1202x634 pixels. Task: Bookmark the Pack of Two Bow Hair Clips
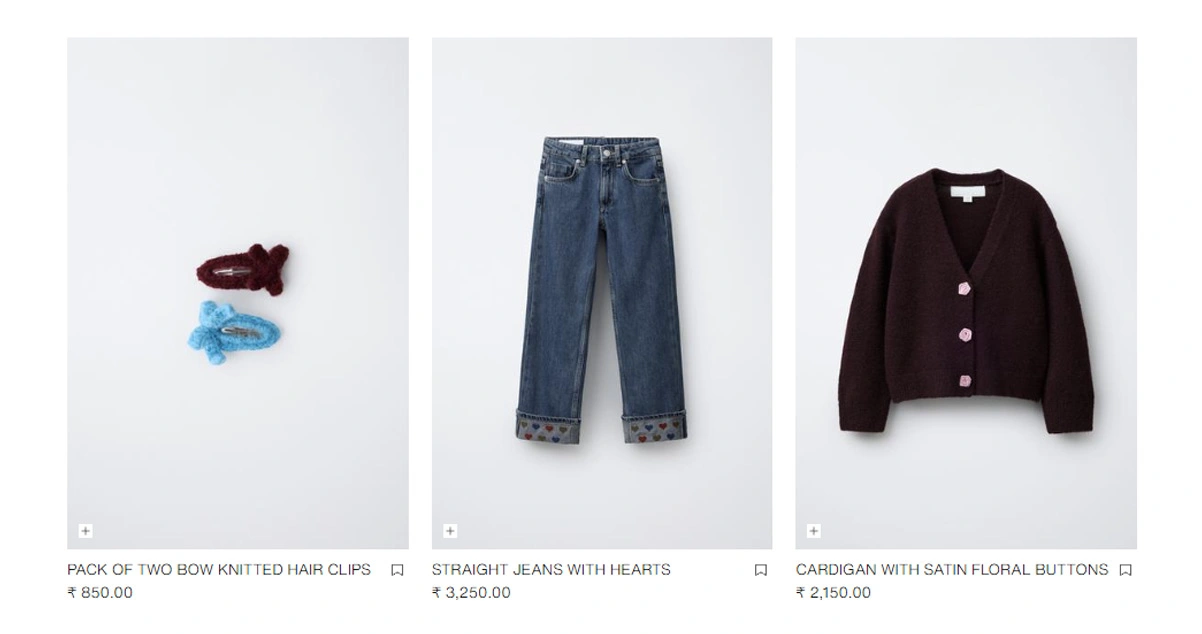[397, 570]
